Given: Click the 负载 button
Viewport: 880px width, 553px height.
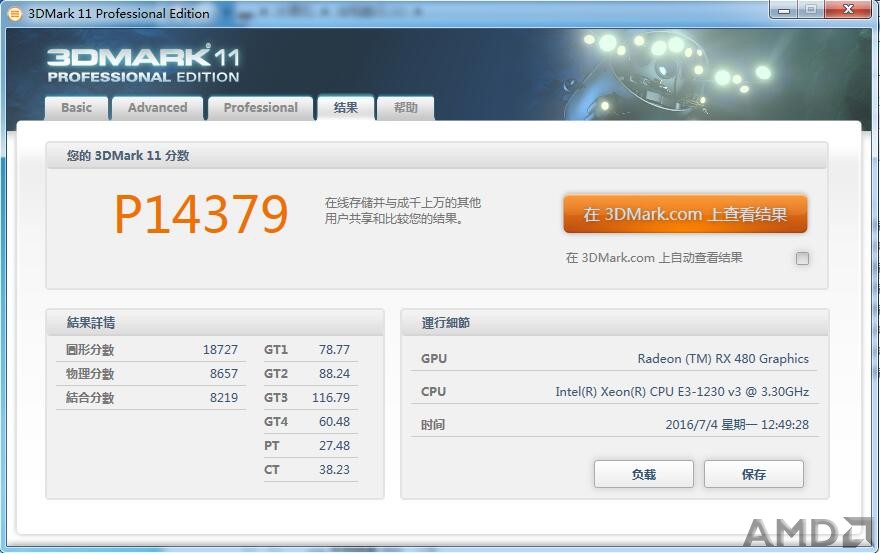Looking at the screenshot, I should tap(644, 474).
